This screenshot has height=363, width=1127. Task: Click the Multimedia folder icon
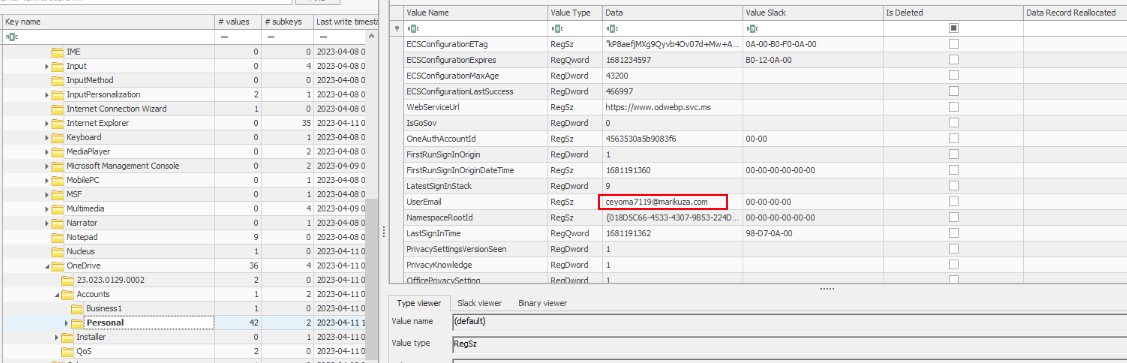coord(57,209)
